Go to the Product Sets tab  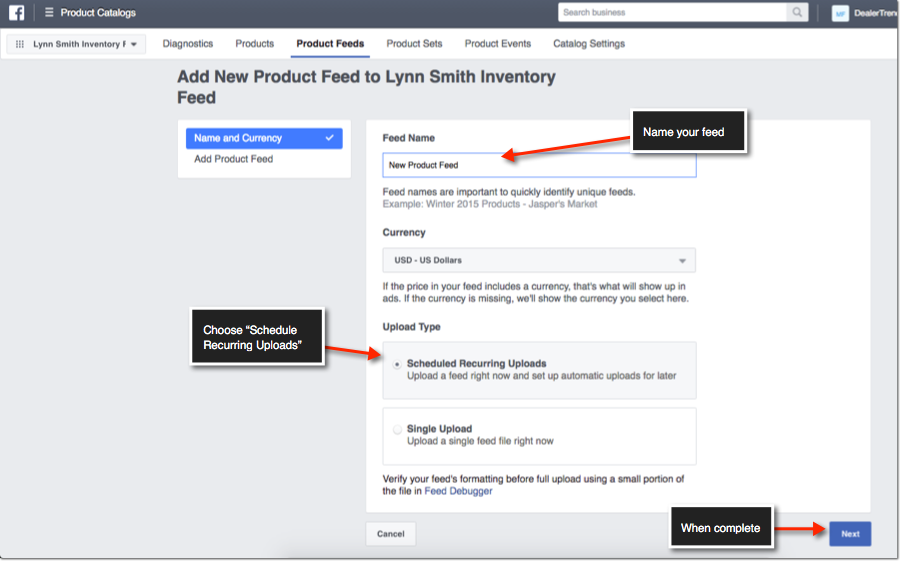(414, 44)
